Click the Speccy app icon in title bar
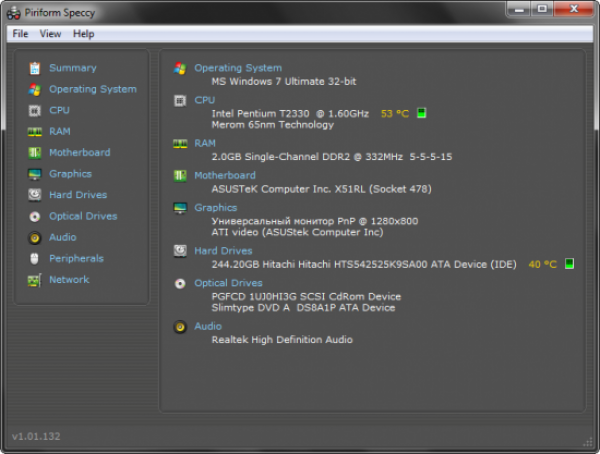Viewport: 600px width, 454px height. (14, 13)
